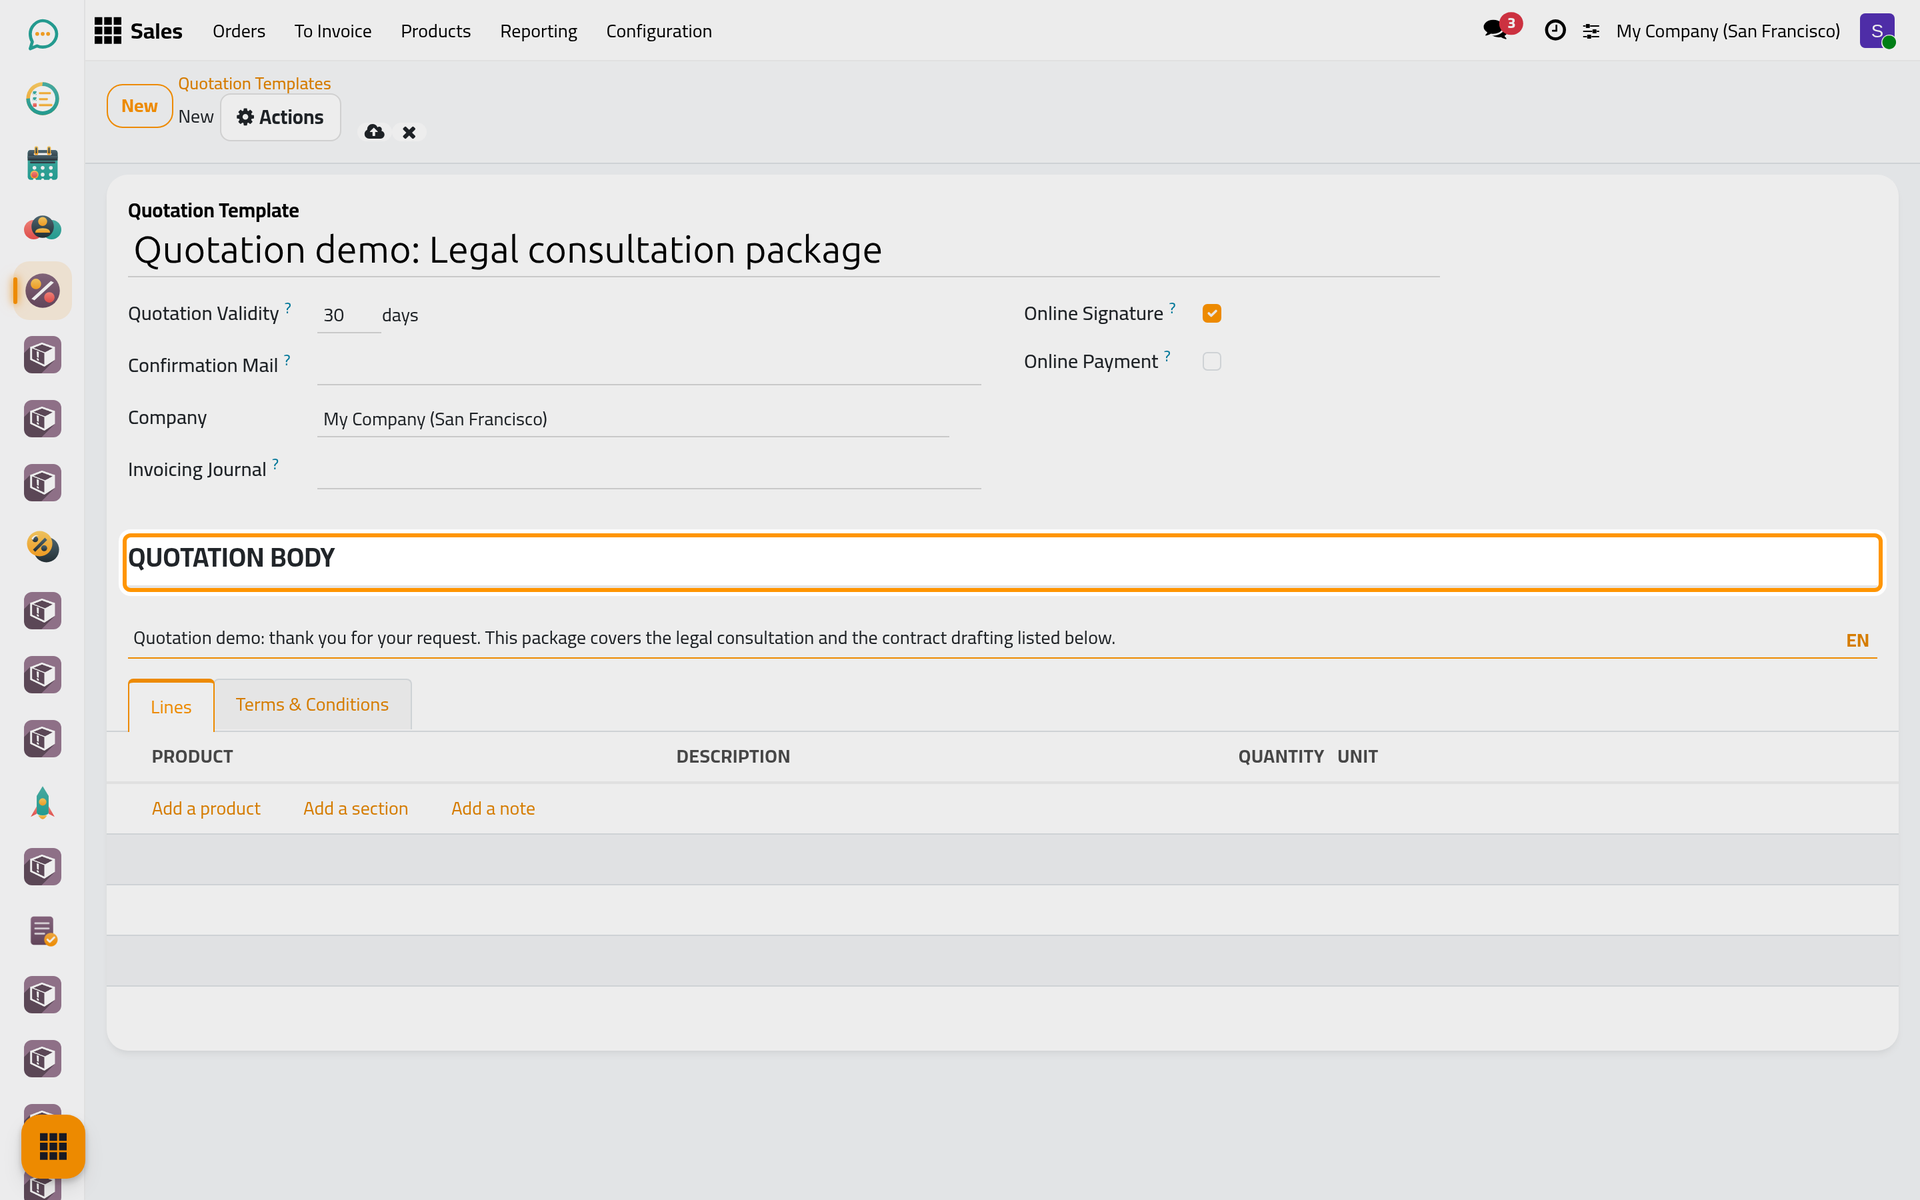Open the Actions button menu

pyautogui.click(x=280, y=117)
